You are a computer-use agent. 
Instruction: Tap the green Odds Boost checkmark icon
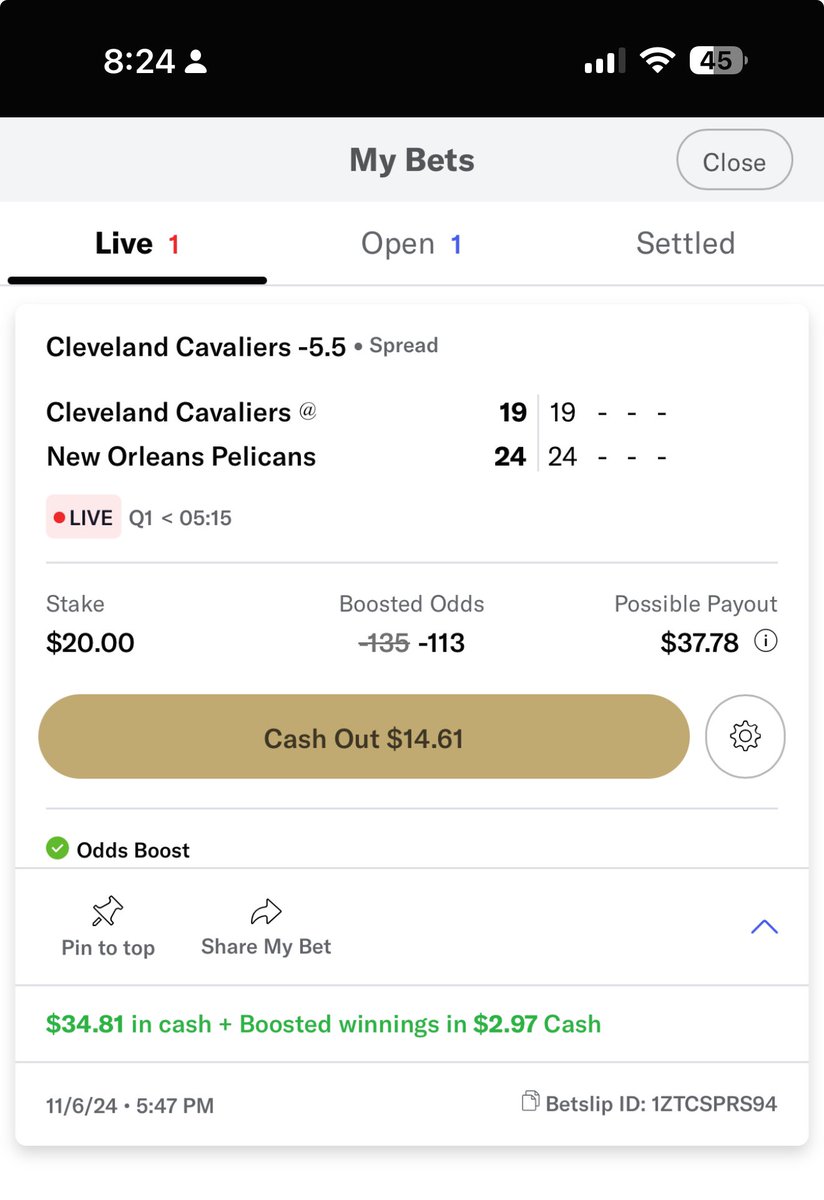click(58, 849)
